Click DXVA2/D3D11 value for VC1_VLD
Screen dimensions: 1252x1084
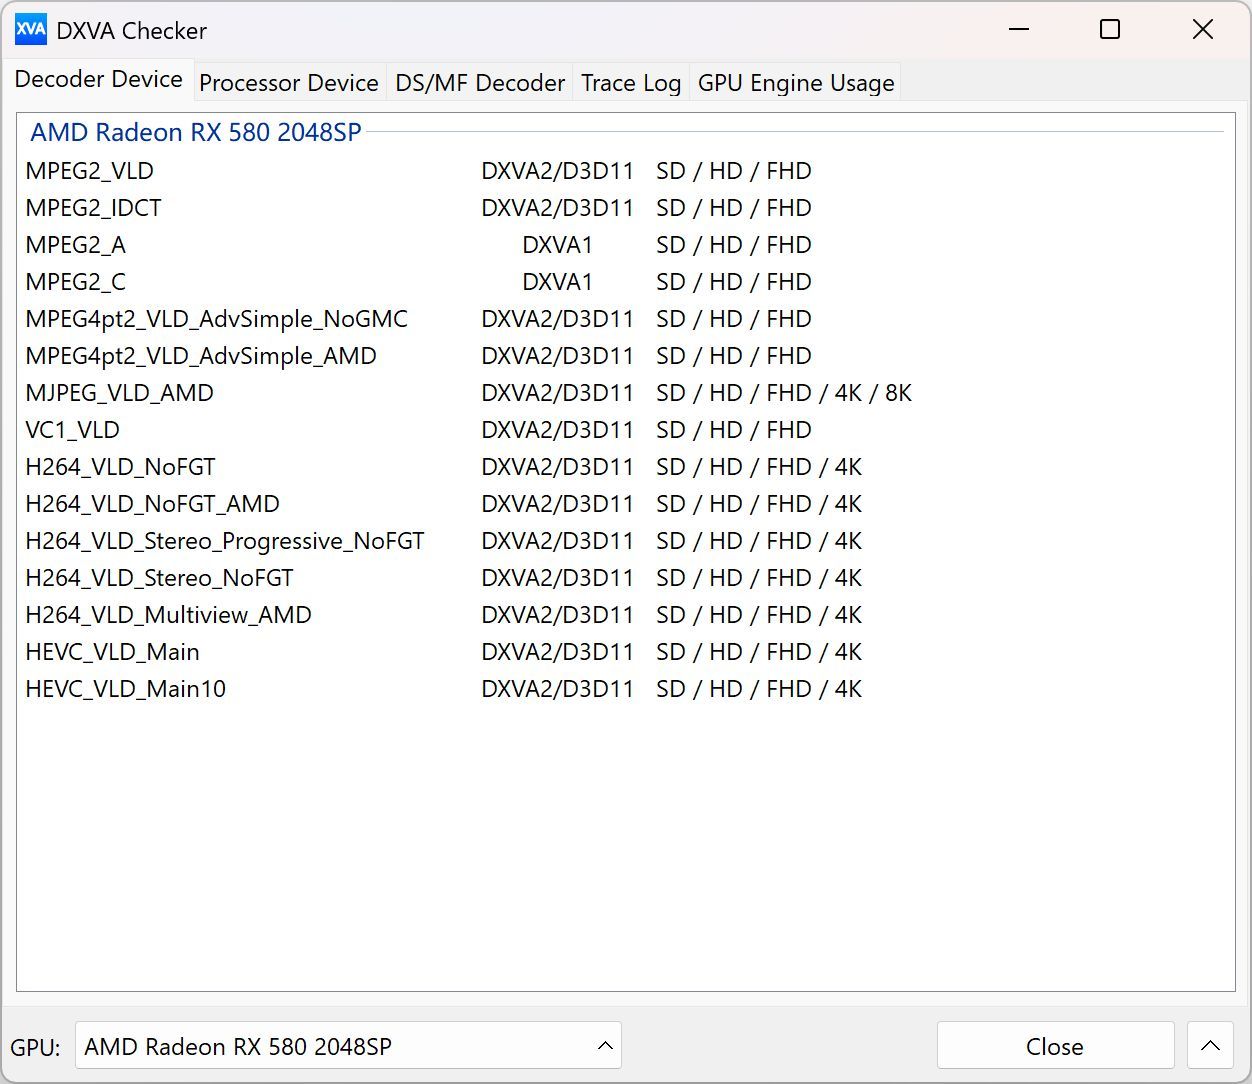tap(557, 430)
